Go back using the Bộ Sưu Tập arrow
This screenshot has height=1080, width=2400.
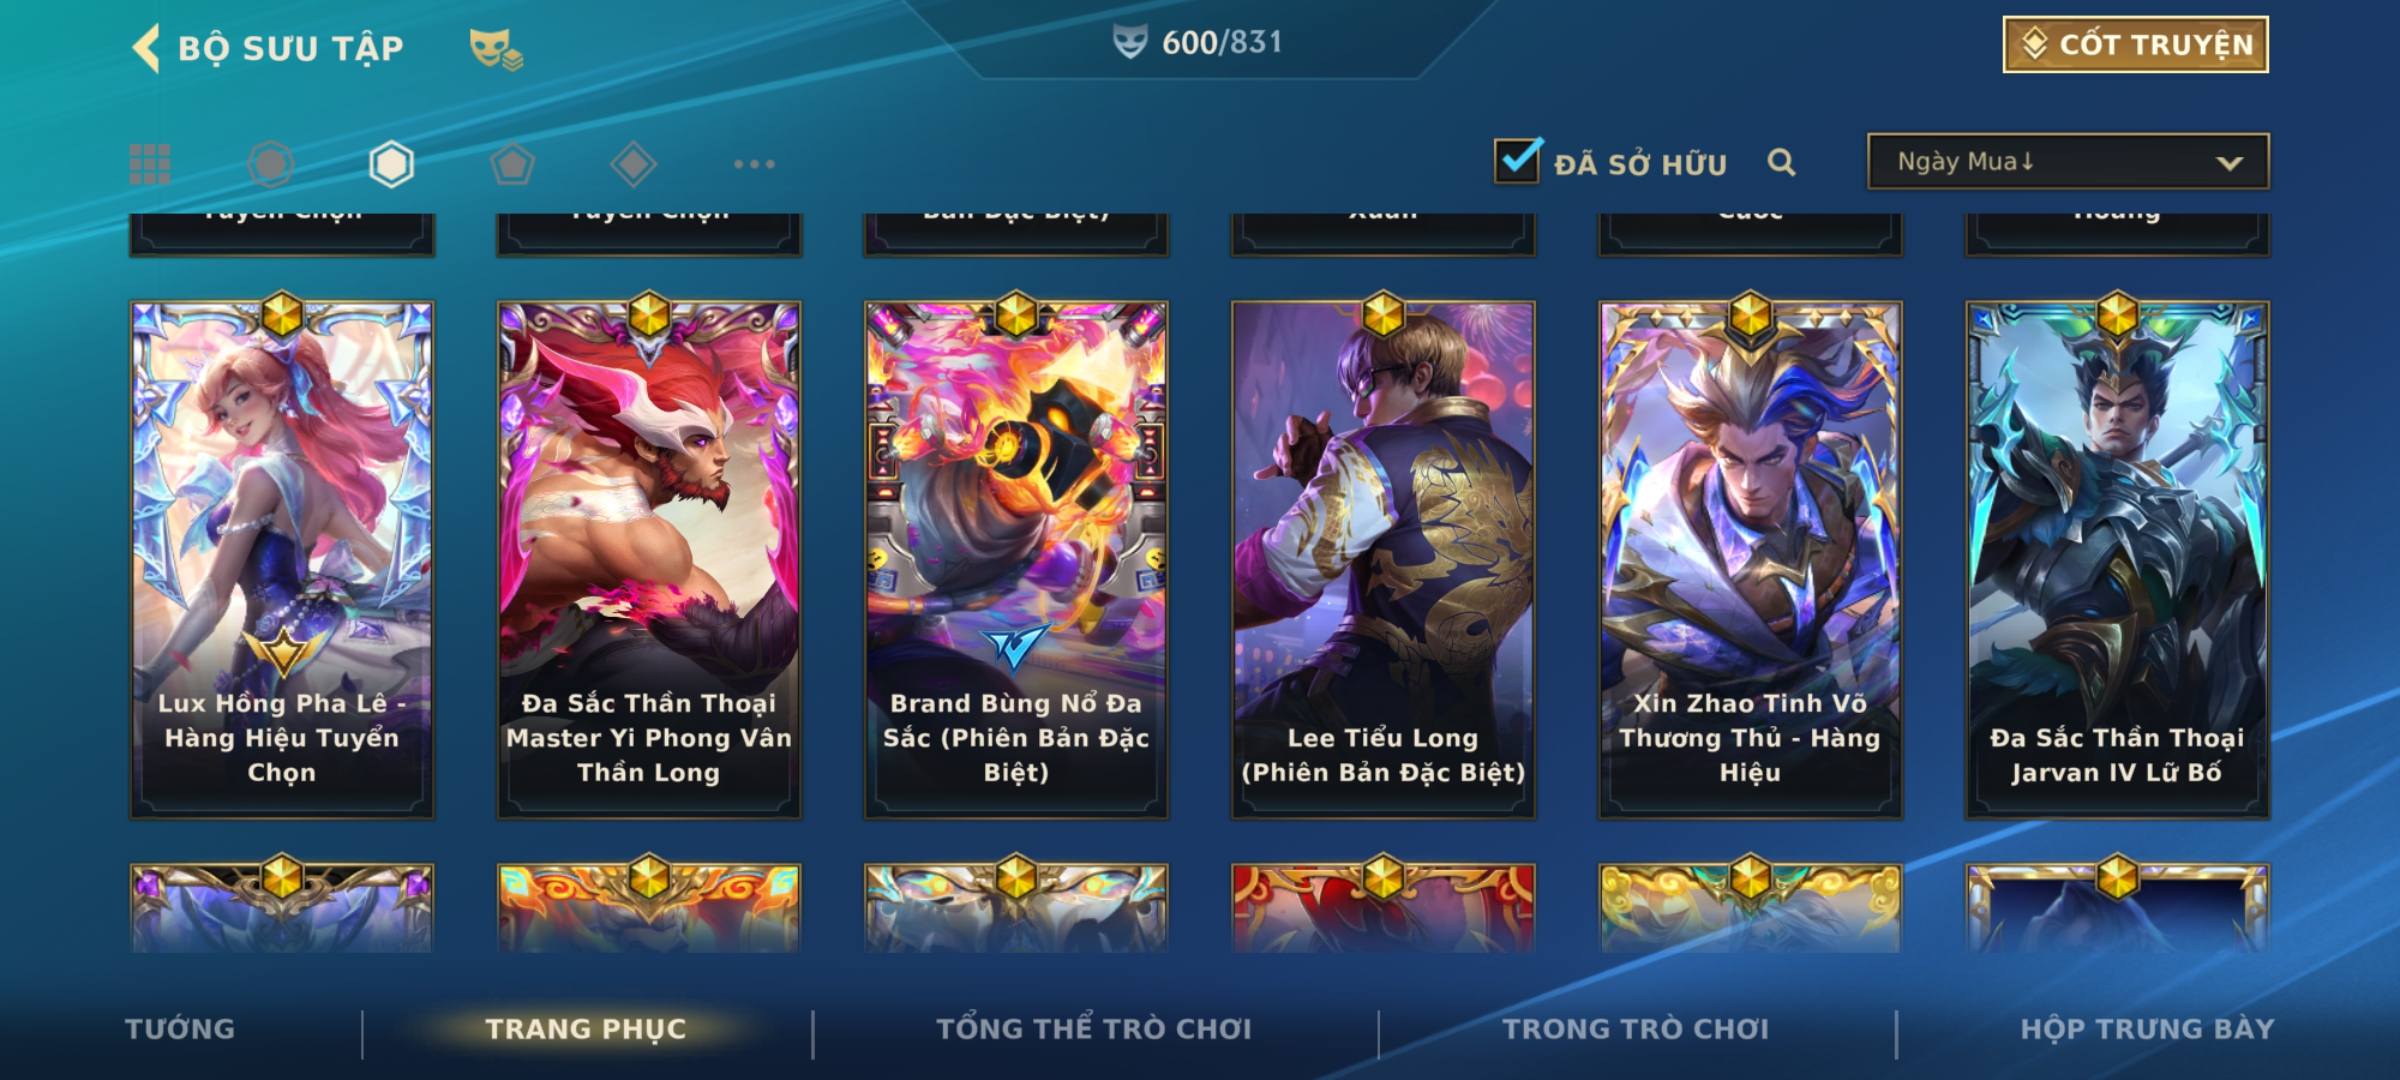(147, 48)
